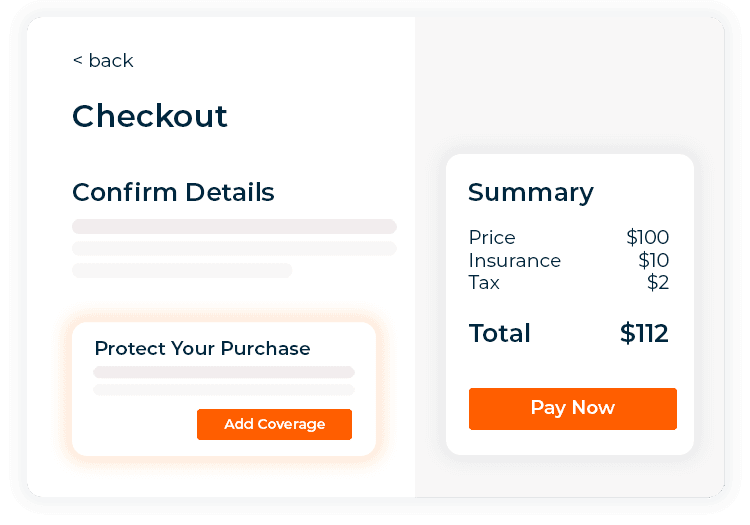Click the bold Total label
The height and width of the screenshot is (525, 750).
499,333
